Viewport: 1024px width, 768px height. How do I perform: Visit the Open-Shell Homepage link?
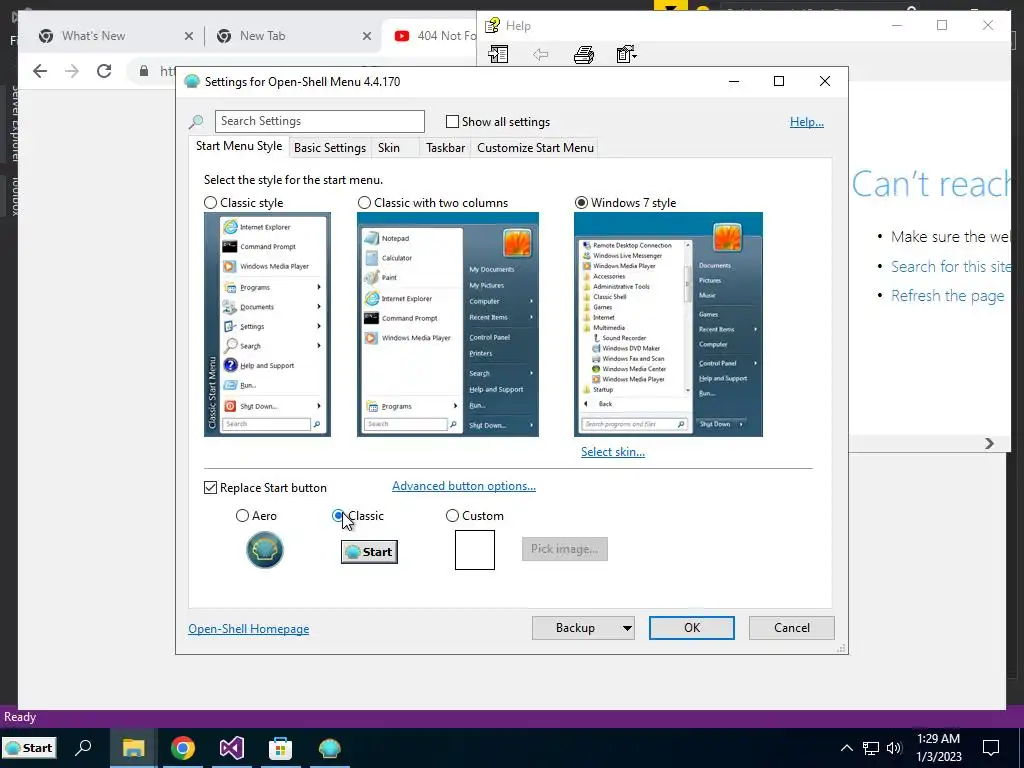tap(248, 629)
